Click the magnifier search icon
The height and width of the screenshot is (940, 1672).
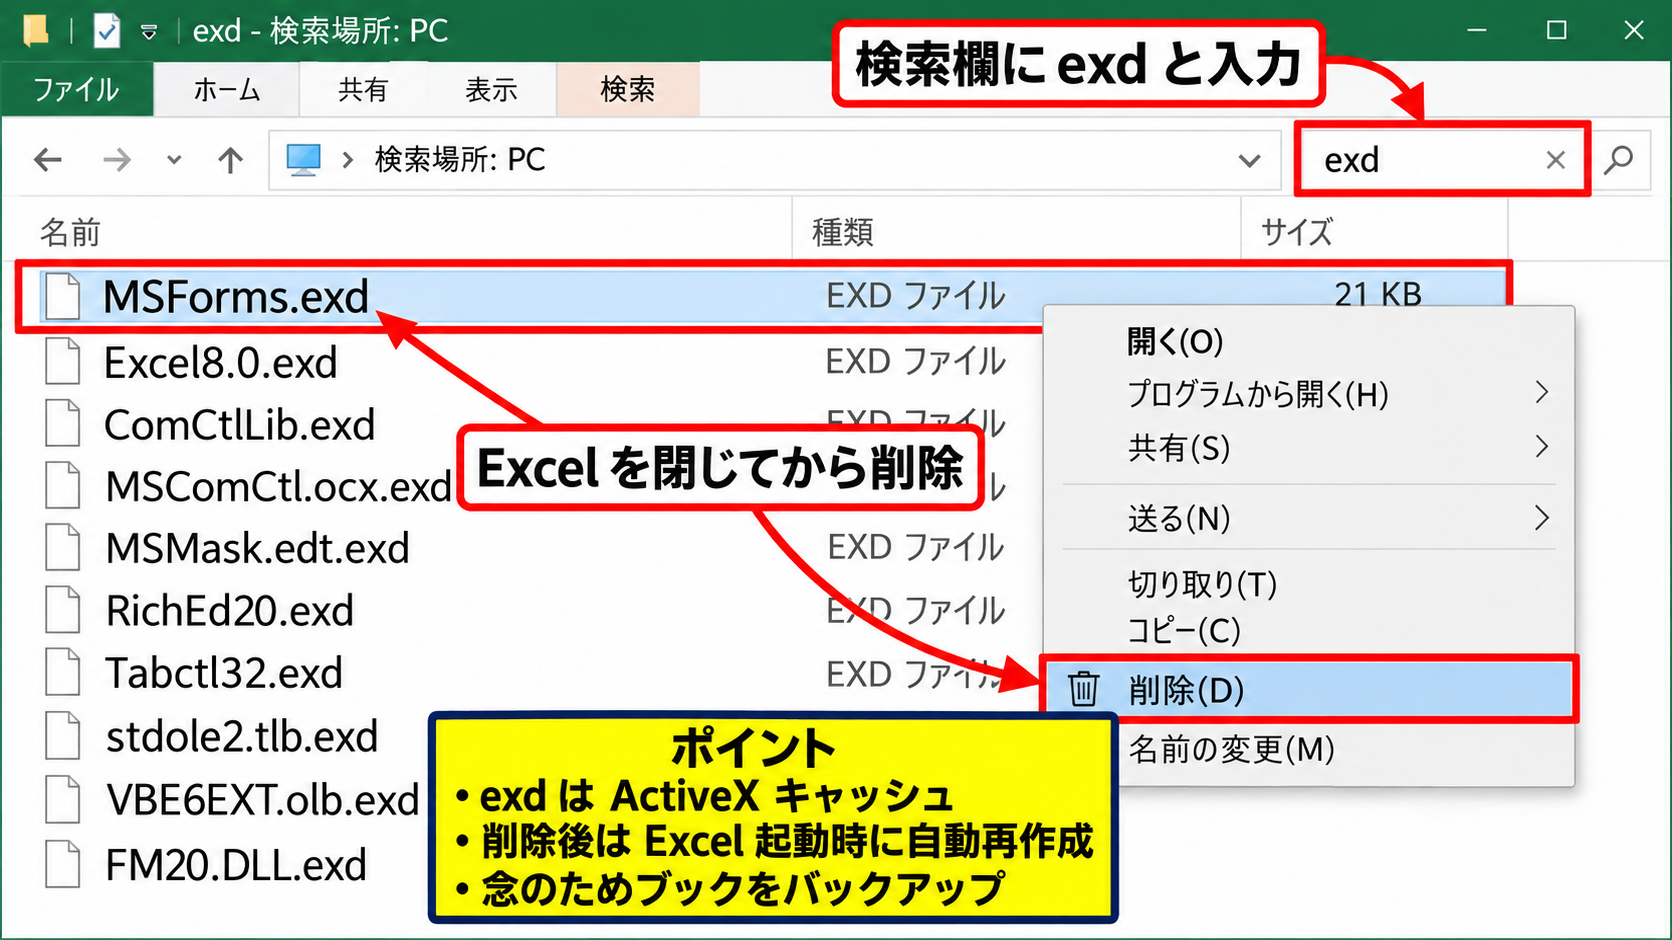pyautogui.click(x=1618, y=160)
